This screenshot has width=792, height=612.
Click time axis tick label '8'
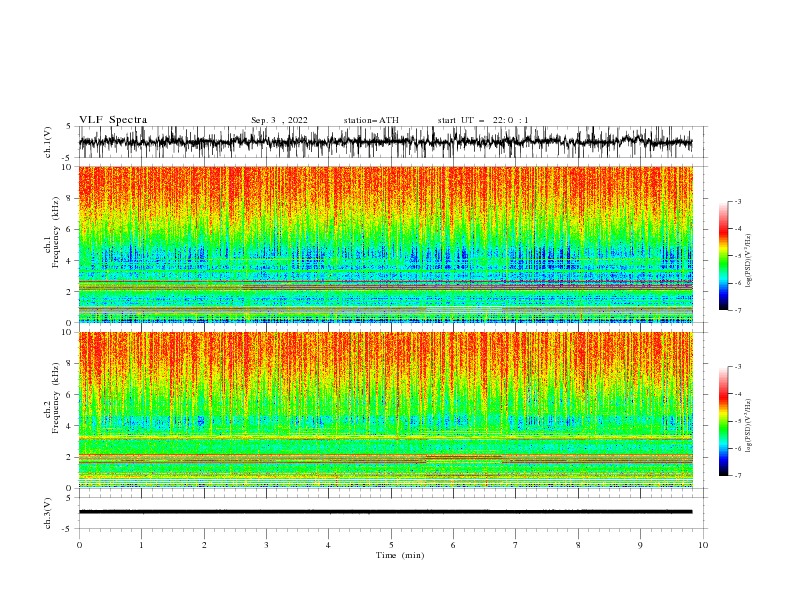[578, 545]
